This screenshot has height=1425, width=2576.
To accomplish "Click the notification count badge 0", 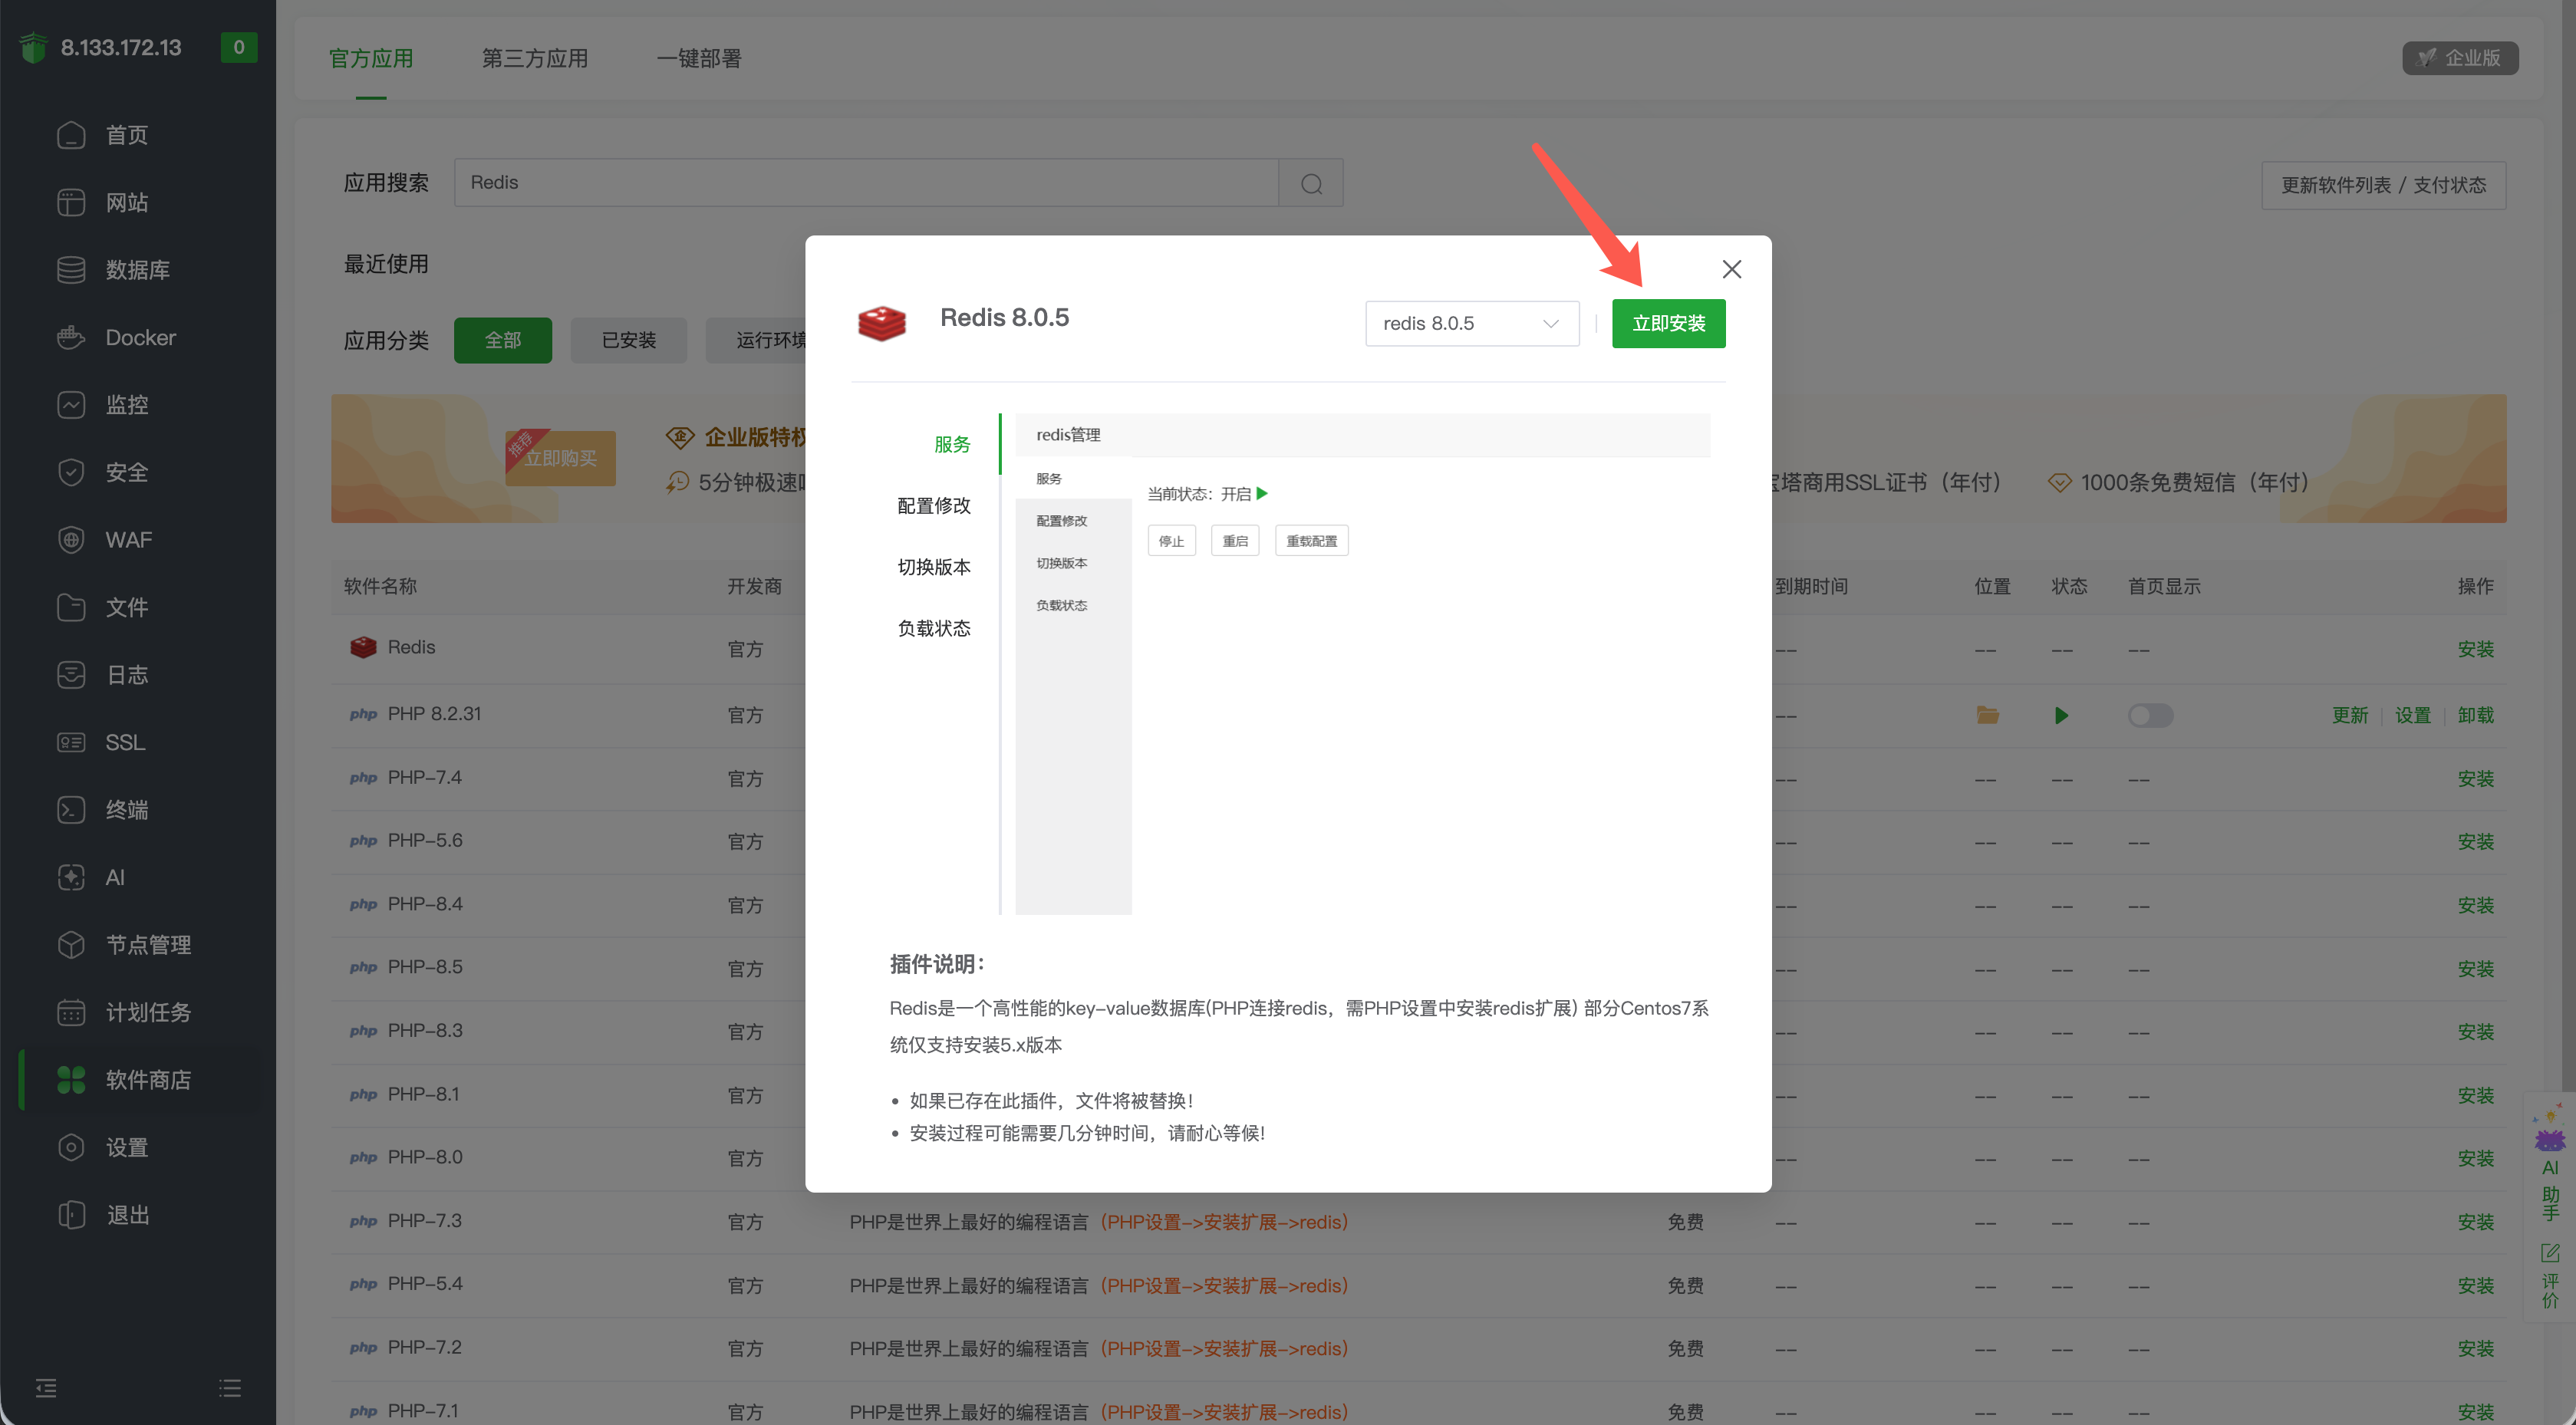I will (x=239, y=47).
